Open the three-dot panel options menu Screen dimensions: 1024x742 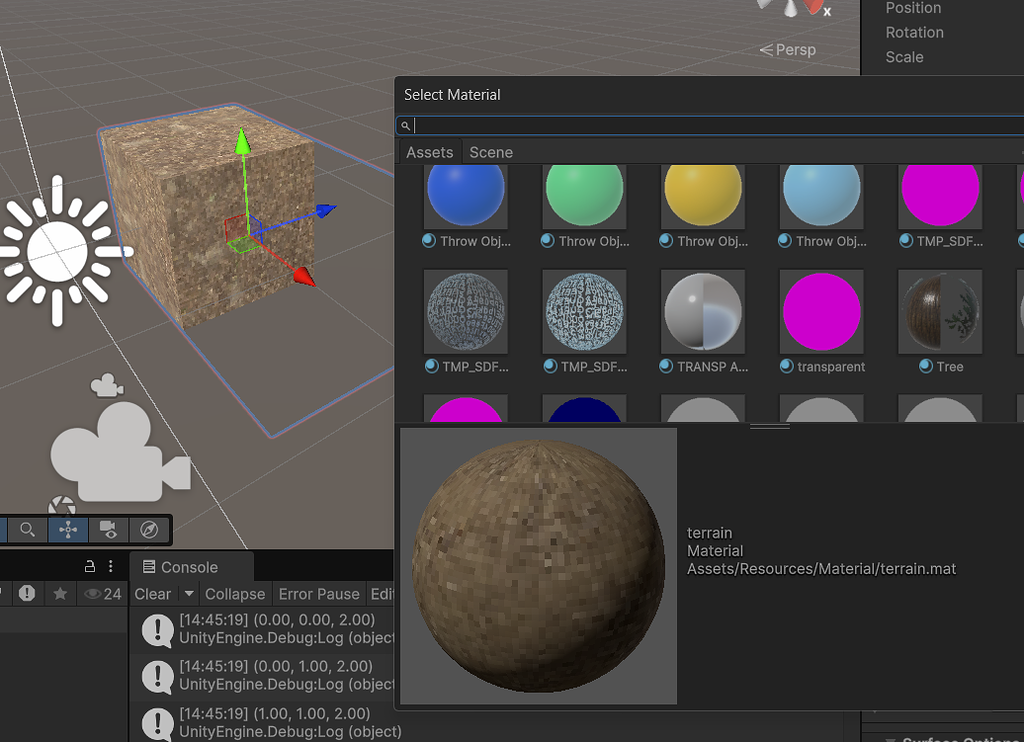(x=111, y=566)
